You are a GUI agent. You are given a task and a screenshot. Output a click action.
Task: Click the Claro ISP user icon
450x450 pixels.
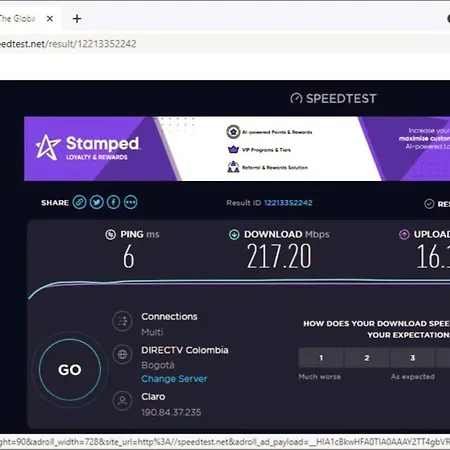coord(122,400)
